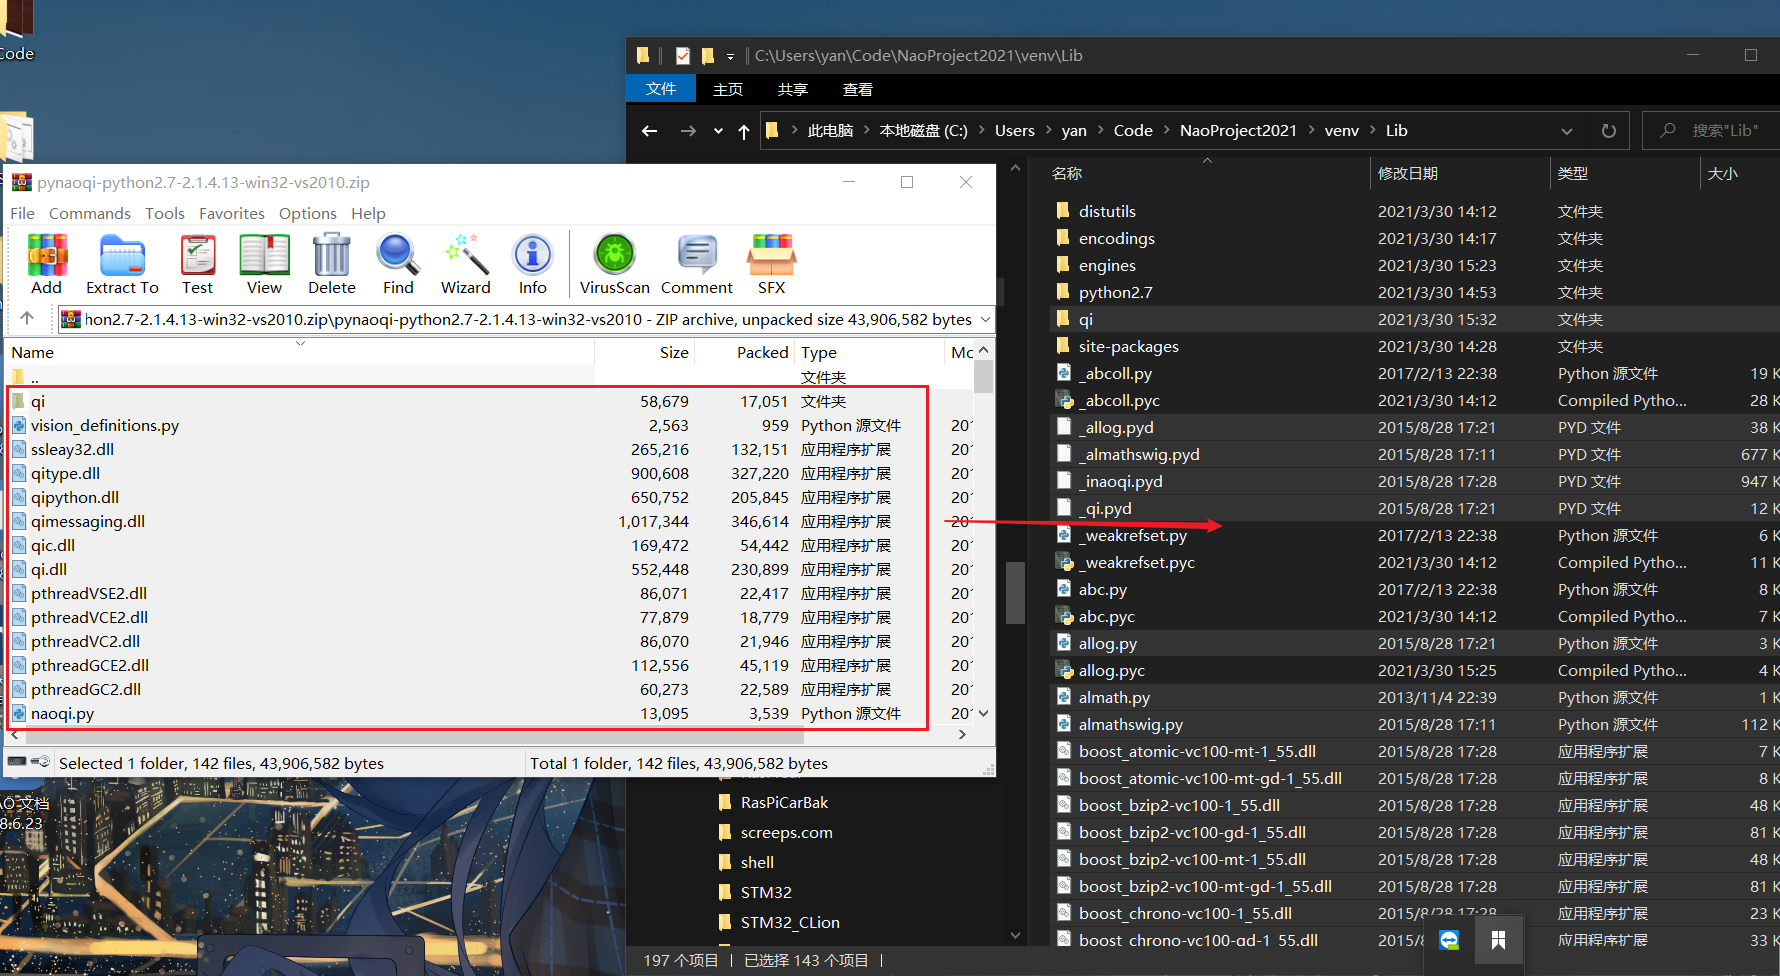Screen dimensions: 1780x976
Task: Switch to the 查看 ribbon tab
Action: pos(857,90)
